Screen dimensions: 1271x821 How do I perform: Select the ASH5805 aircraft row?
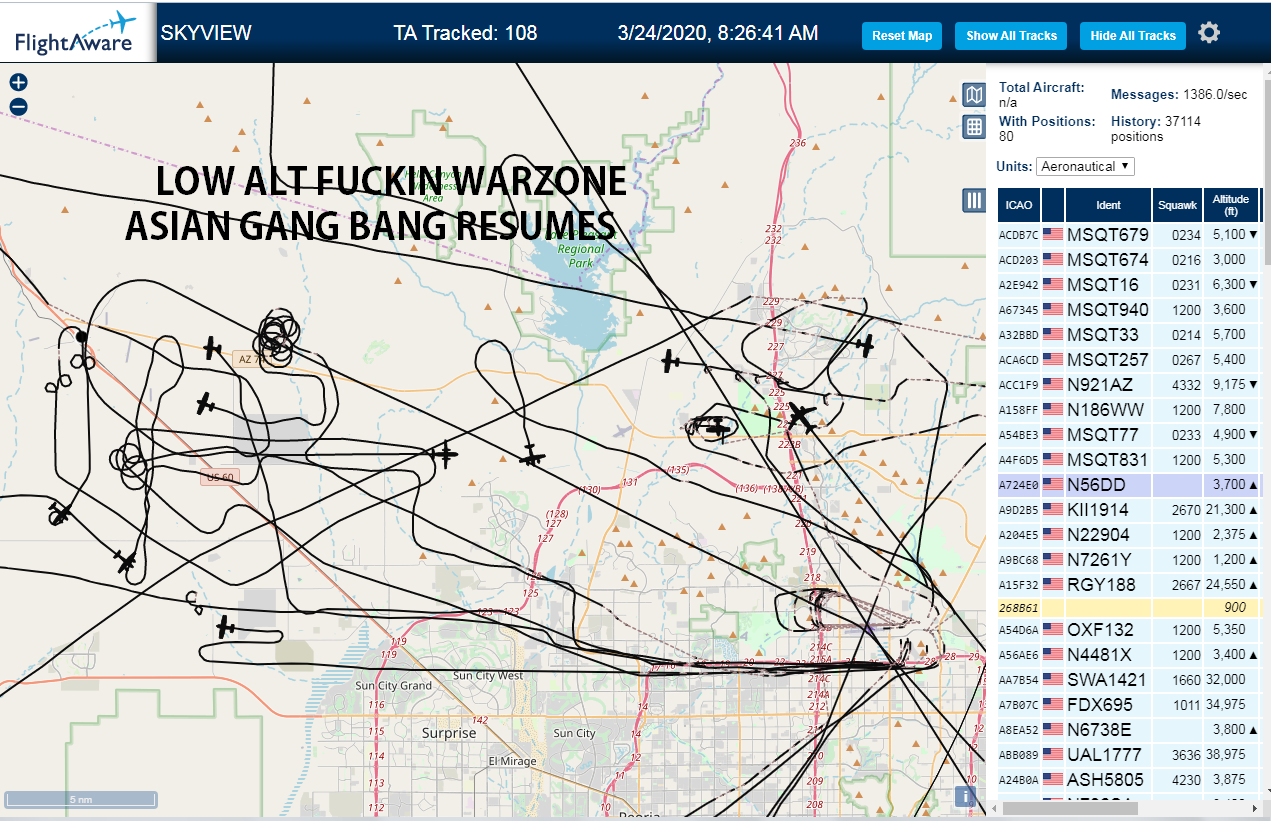tap(1129, 779)
